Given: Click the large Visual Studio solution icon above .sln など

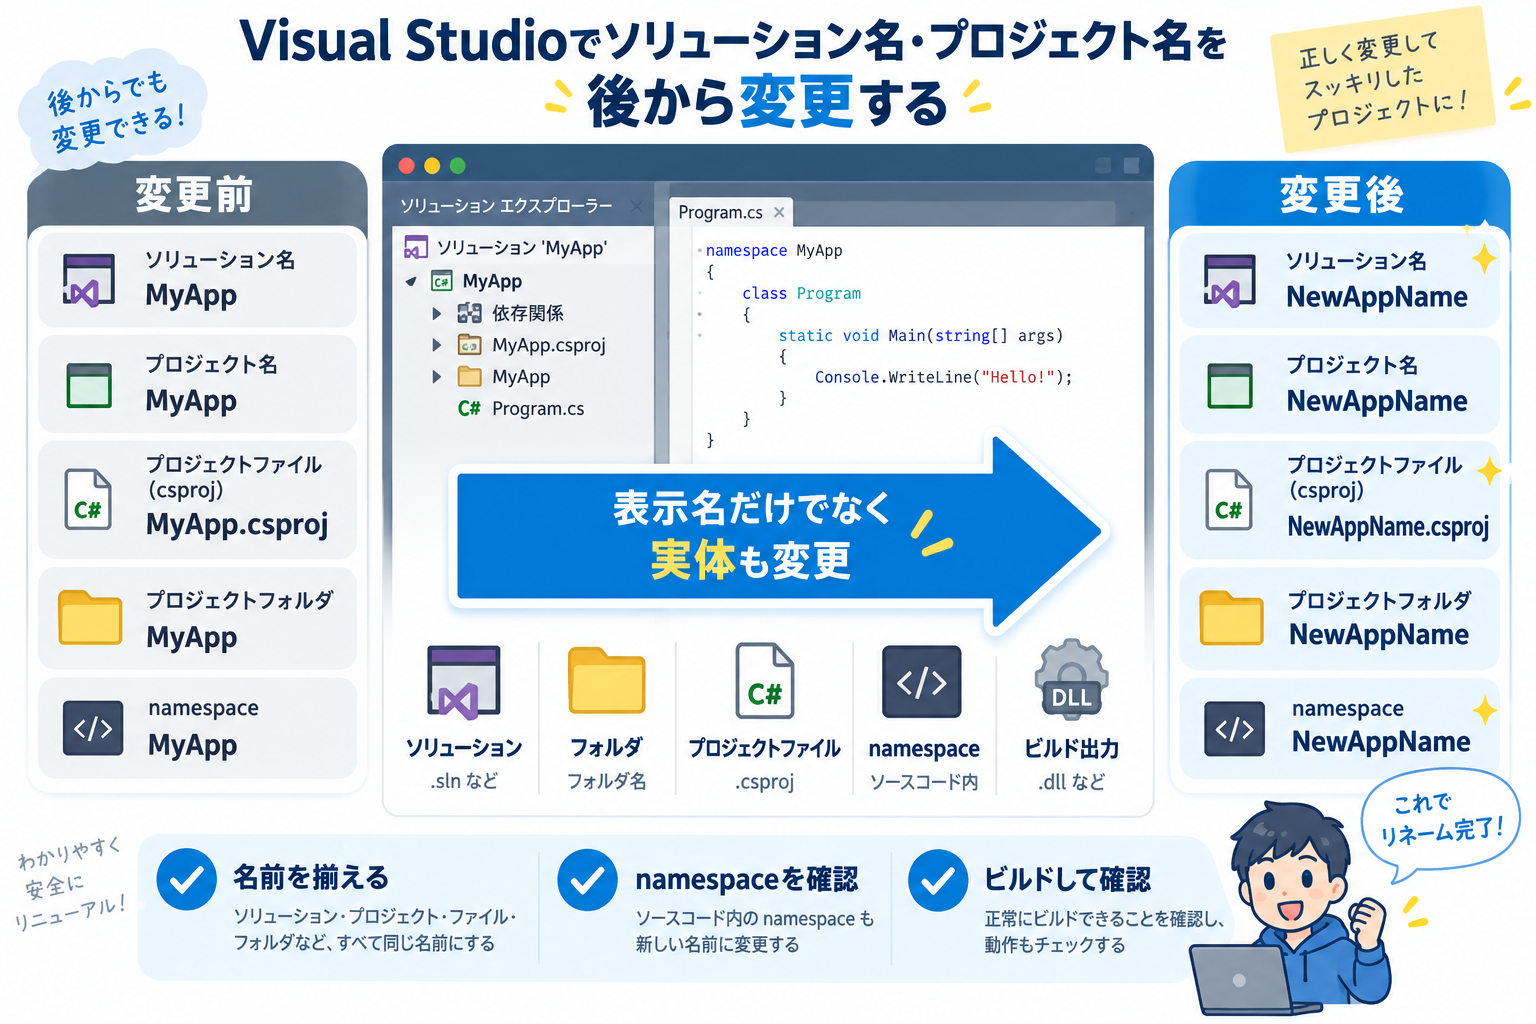Looking at the screenshot, I should pos(463,681).
